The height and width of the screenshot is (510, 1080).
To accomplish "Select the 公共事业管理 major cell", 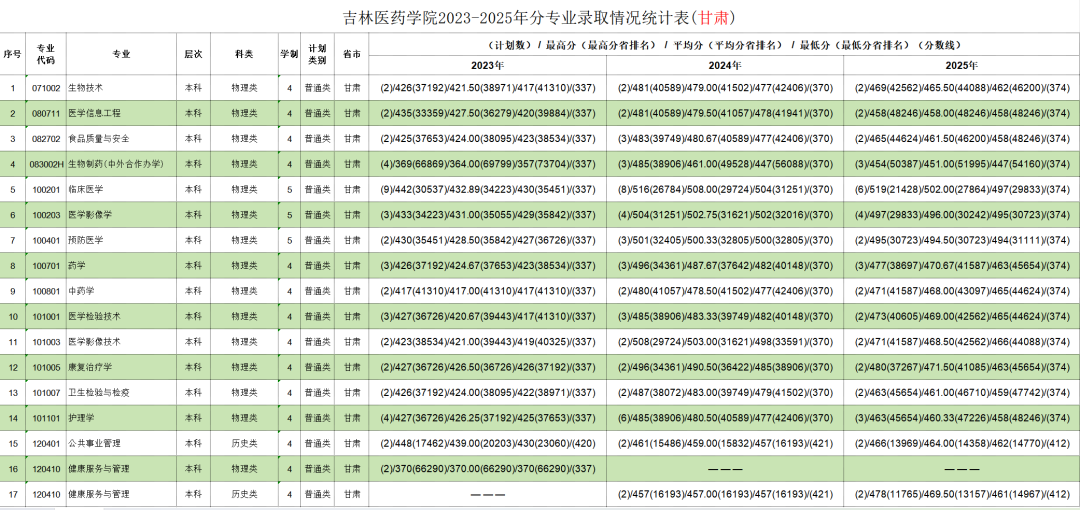I will 122,443.
